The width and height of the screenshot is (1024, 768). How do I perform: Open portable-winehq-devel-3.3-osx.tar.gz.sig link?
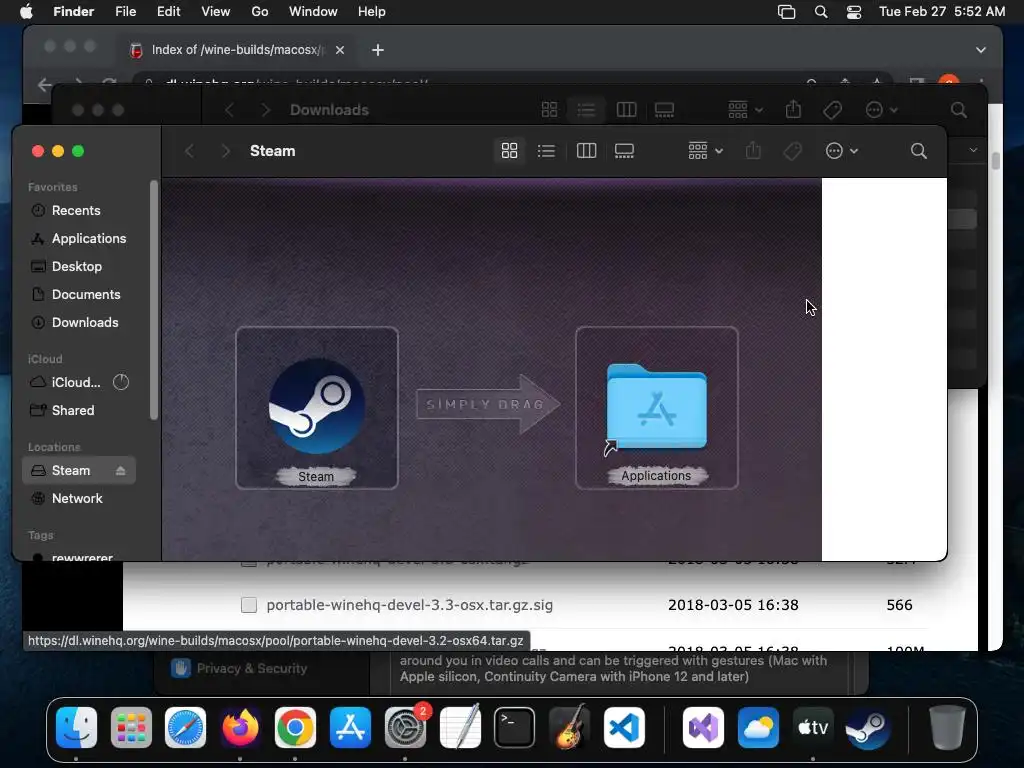[409, 605]
